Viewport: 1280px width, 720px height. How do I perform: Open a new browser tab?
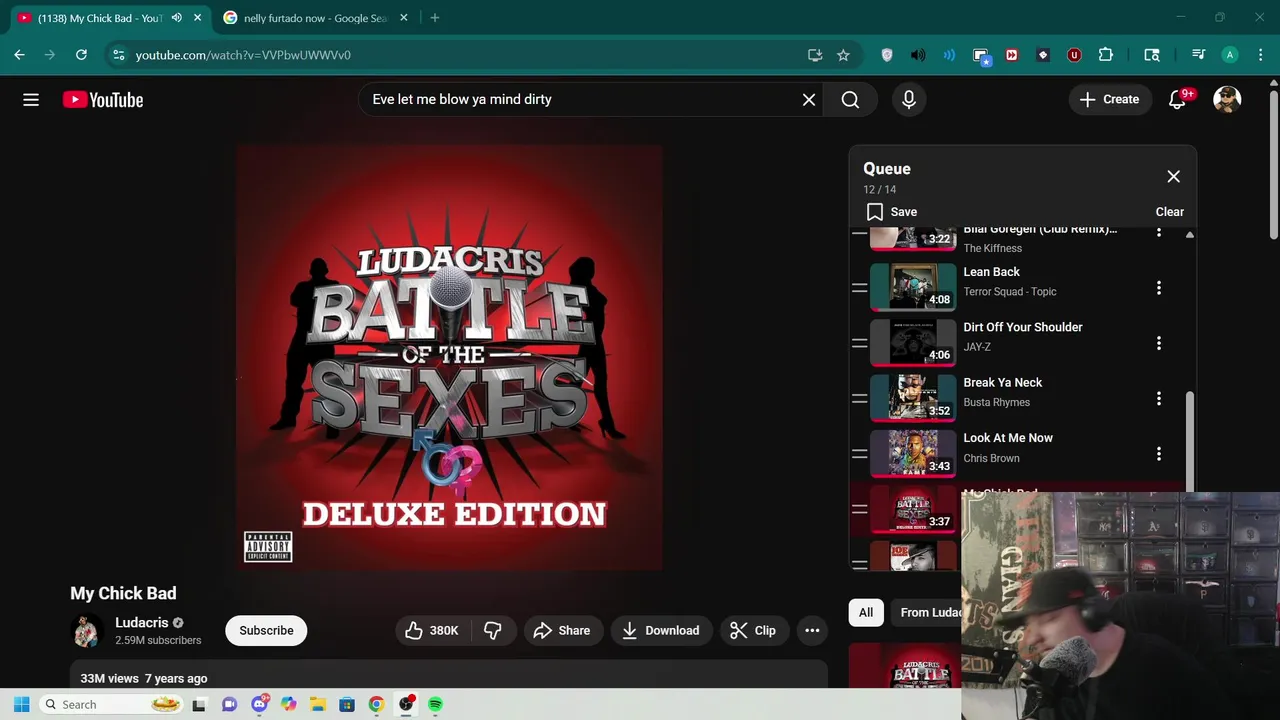434,18
